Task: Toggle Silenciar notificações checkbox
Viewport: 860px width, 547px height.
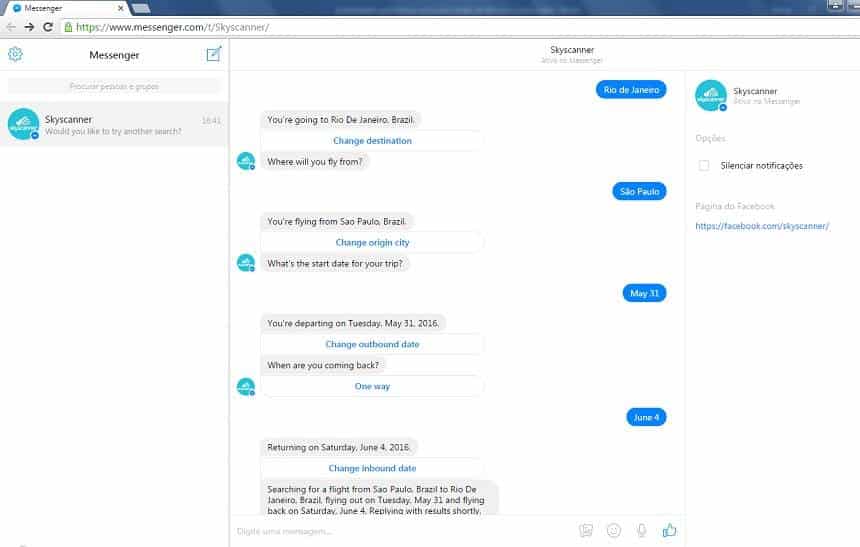Action: coord(704,165)
